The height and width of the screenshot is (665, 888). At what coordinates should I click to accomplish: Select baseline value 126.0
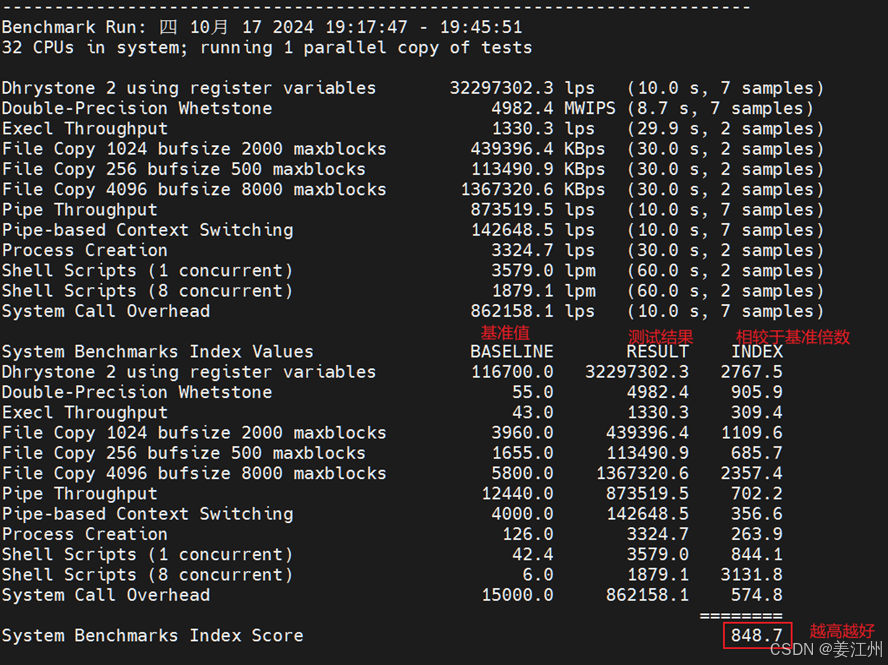pyautogui.click(x=528, y=535)
